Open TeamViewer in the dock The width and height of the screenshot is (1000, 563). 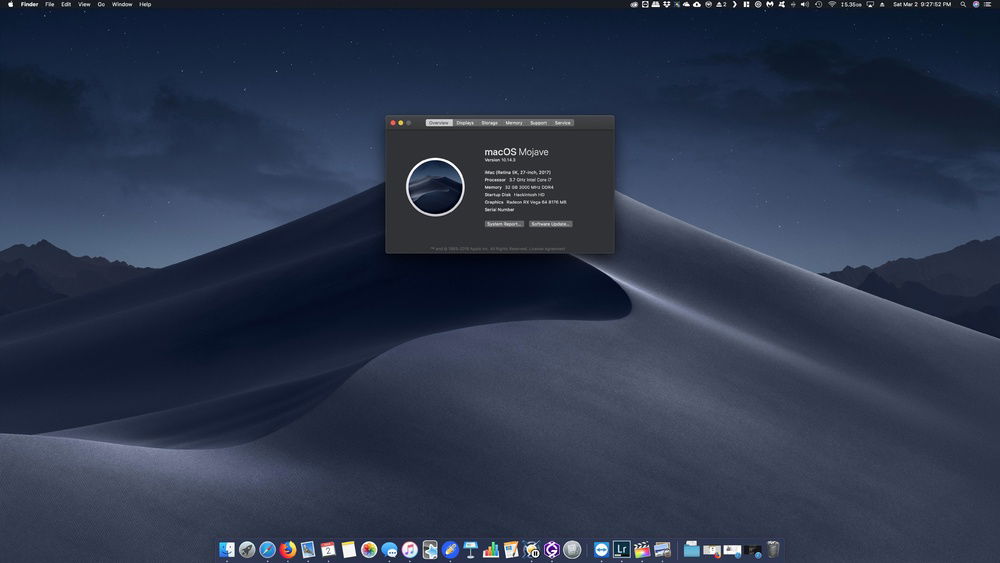pos(601,549)
